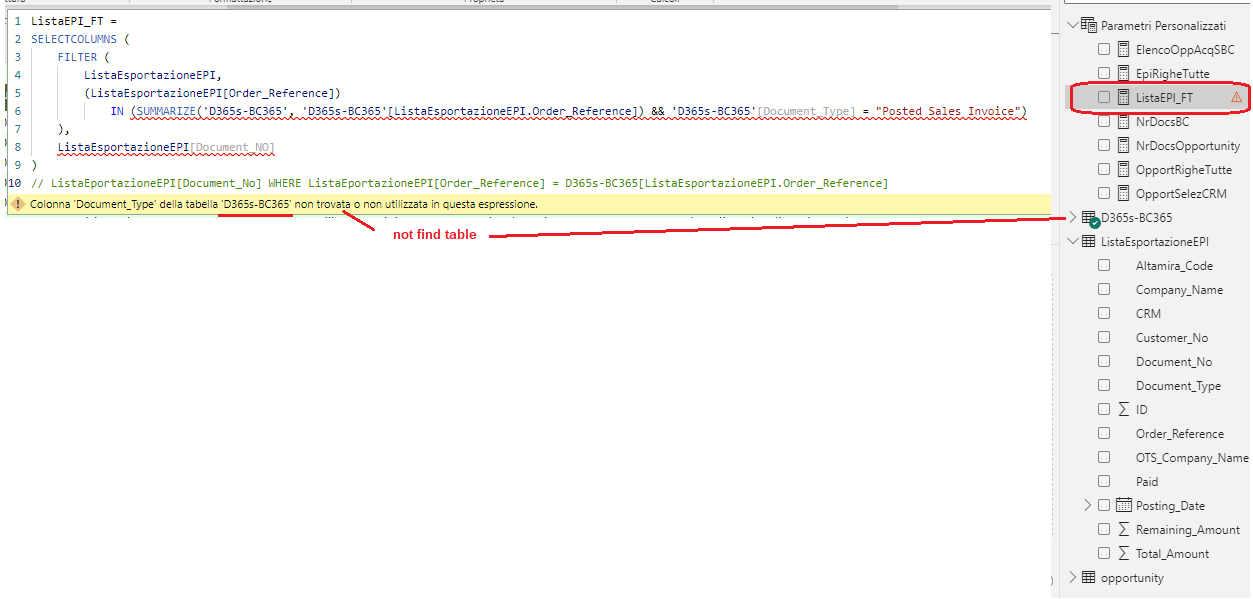Tick the Posting_Date field checkbox
This screenshot has width=1253, height=599.
1104,505
